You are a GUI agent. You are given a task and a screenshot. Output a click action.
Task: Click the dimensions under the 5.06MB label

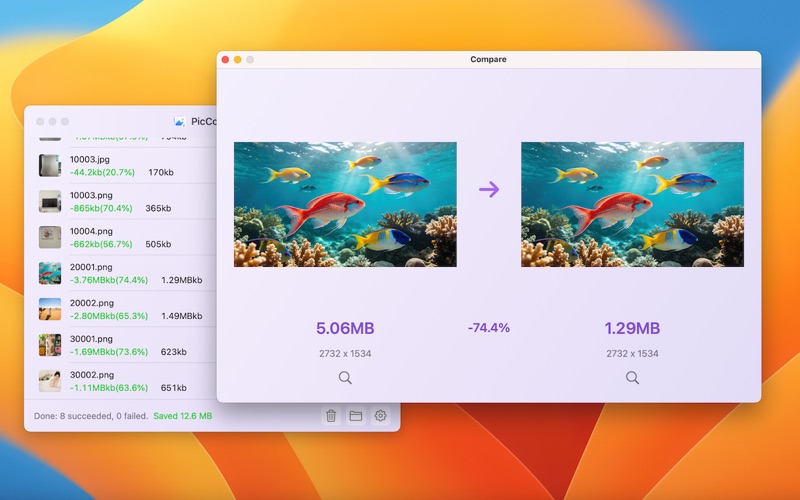point(345,354)
